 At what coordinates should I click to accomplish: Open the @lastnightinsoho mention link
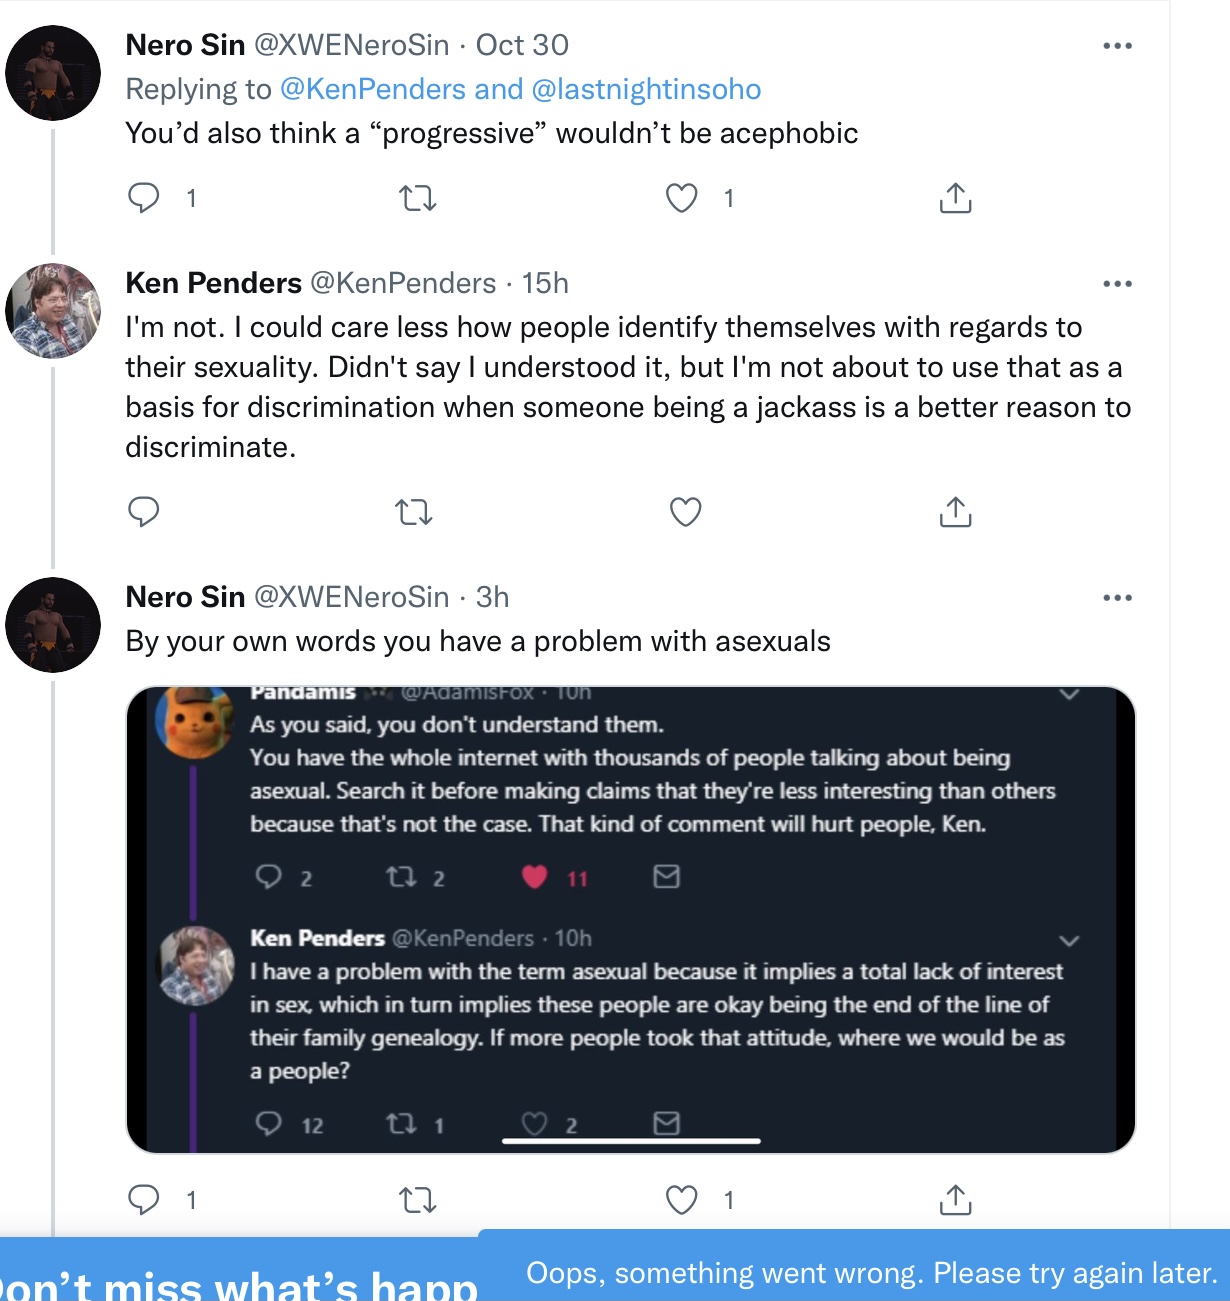[646, 89]
